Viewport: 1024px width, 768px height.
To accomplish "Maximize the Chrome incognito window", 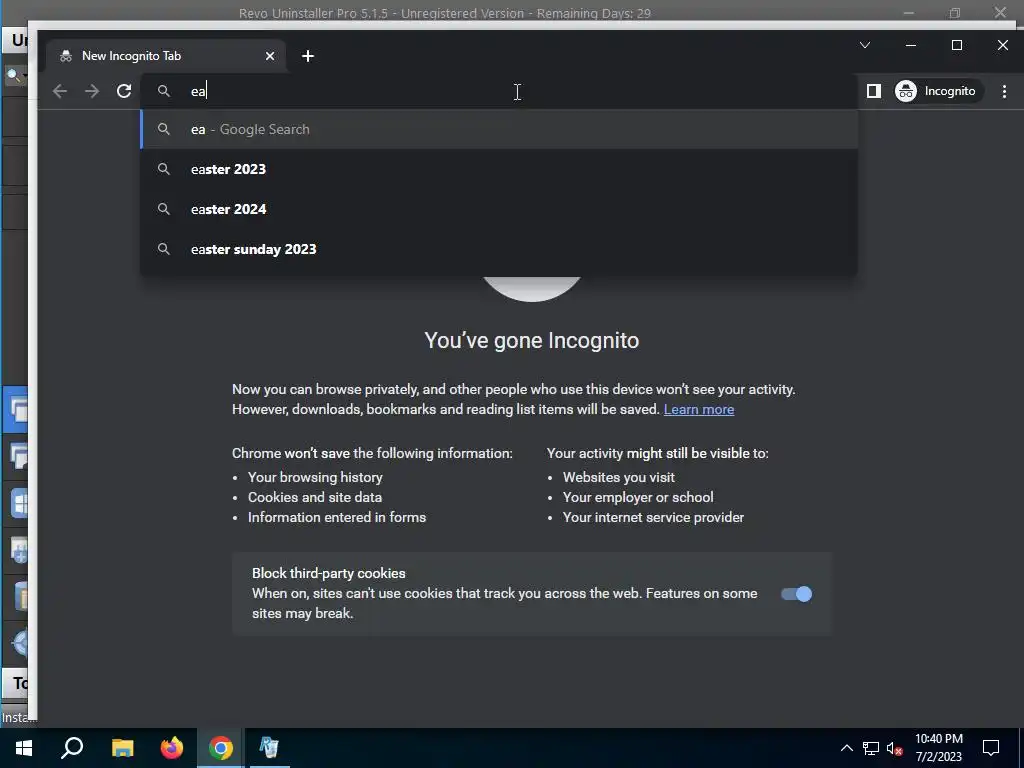I will point(957,45).
